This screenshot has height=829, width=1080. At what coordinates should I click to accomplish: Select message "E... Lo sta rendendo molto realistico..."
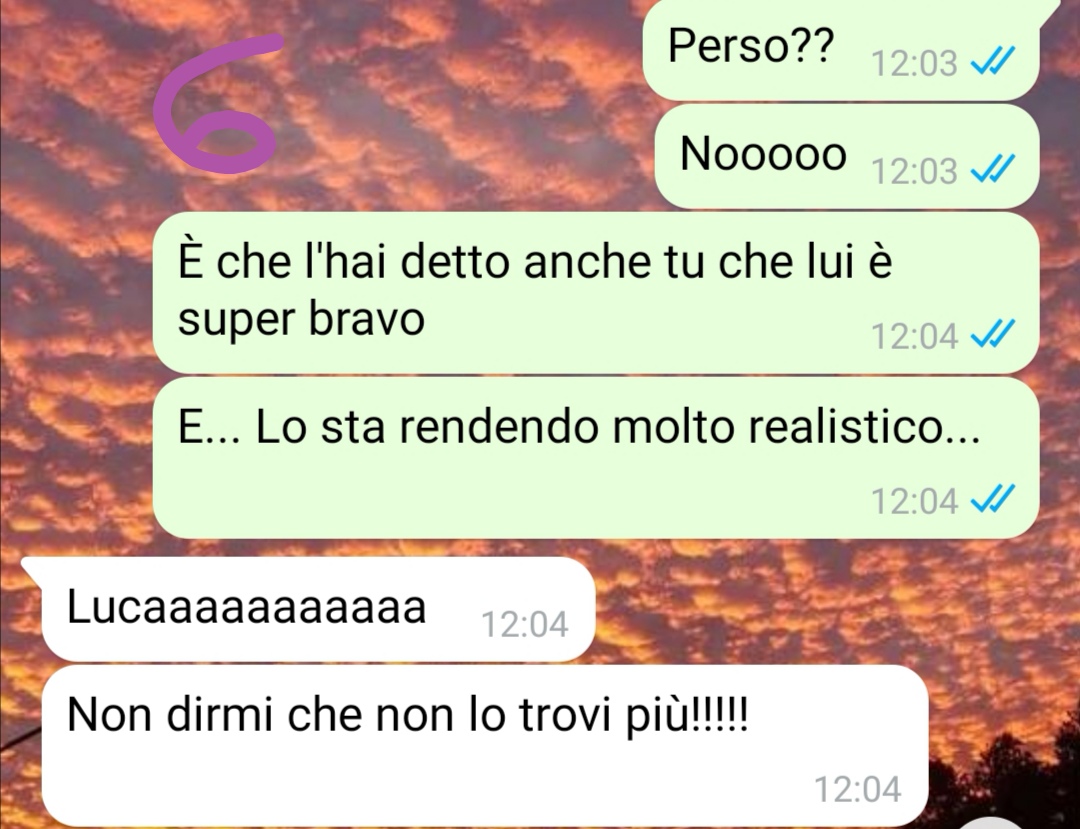596,458
